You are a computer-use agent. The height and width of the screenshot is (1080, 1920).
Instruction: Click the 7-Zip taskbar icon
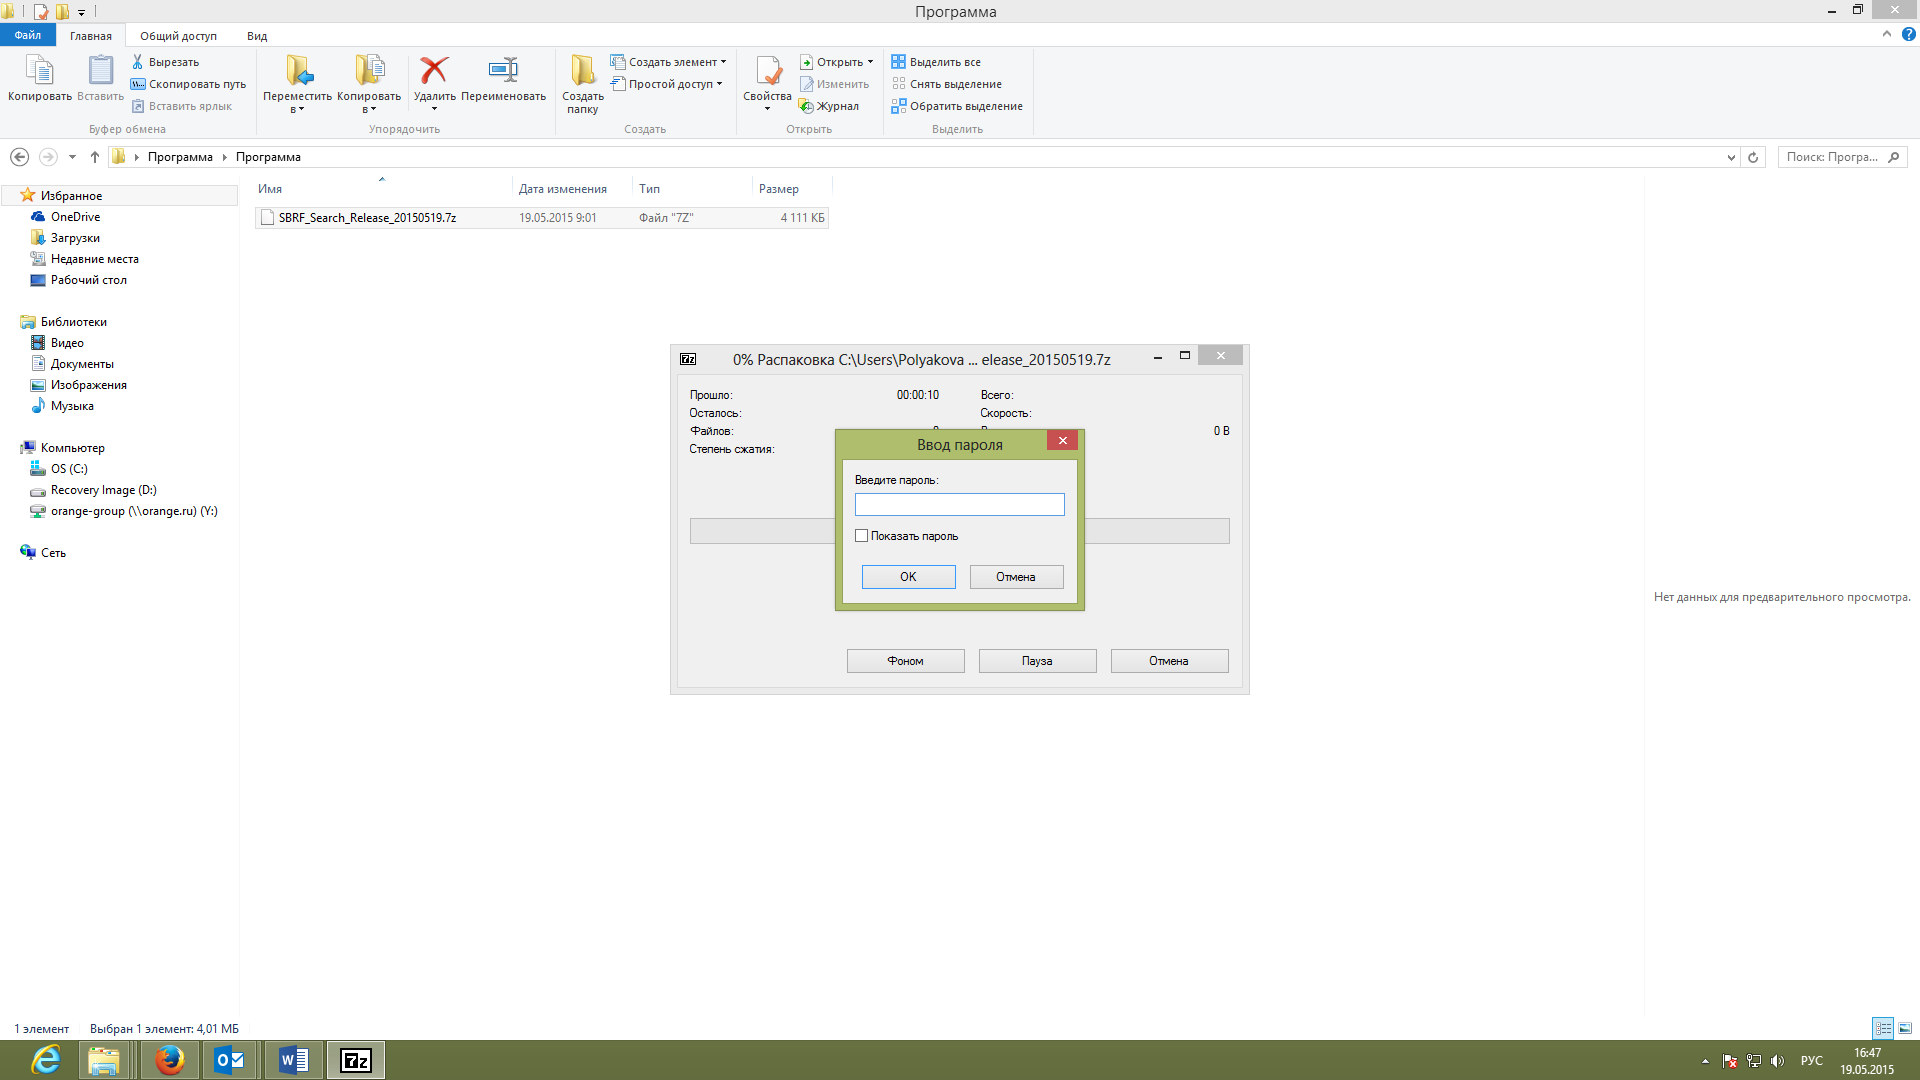click(x=356, y=1060)
